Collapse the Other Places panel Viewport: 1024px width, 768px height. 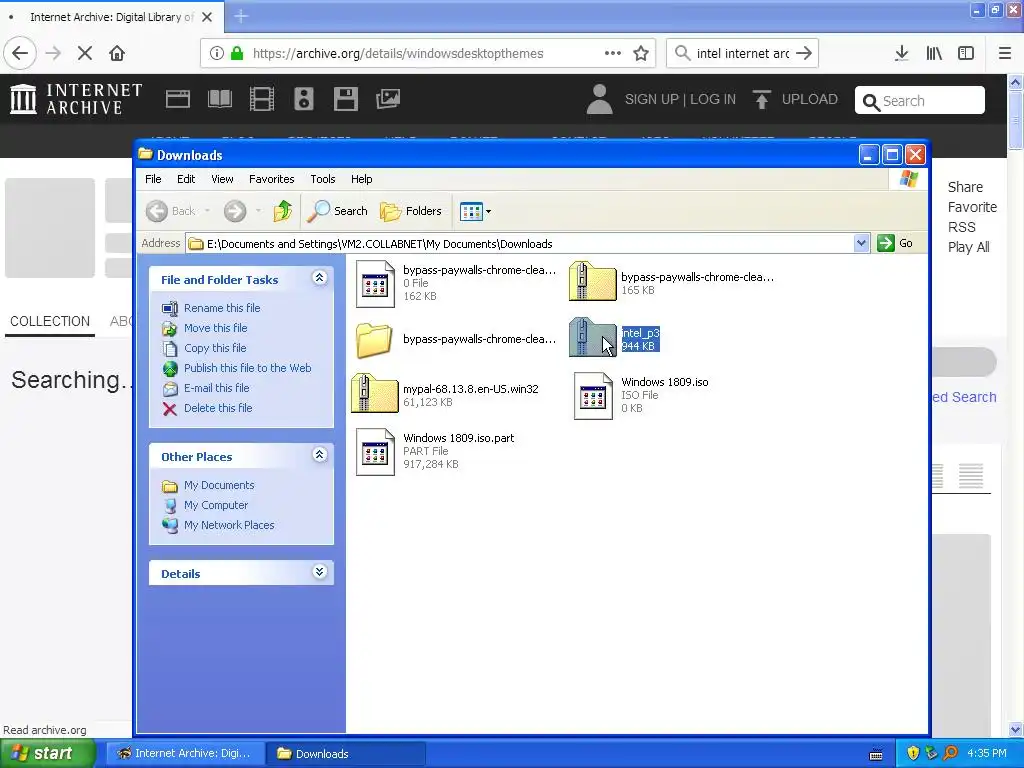coord(319,455)
